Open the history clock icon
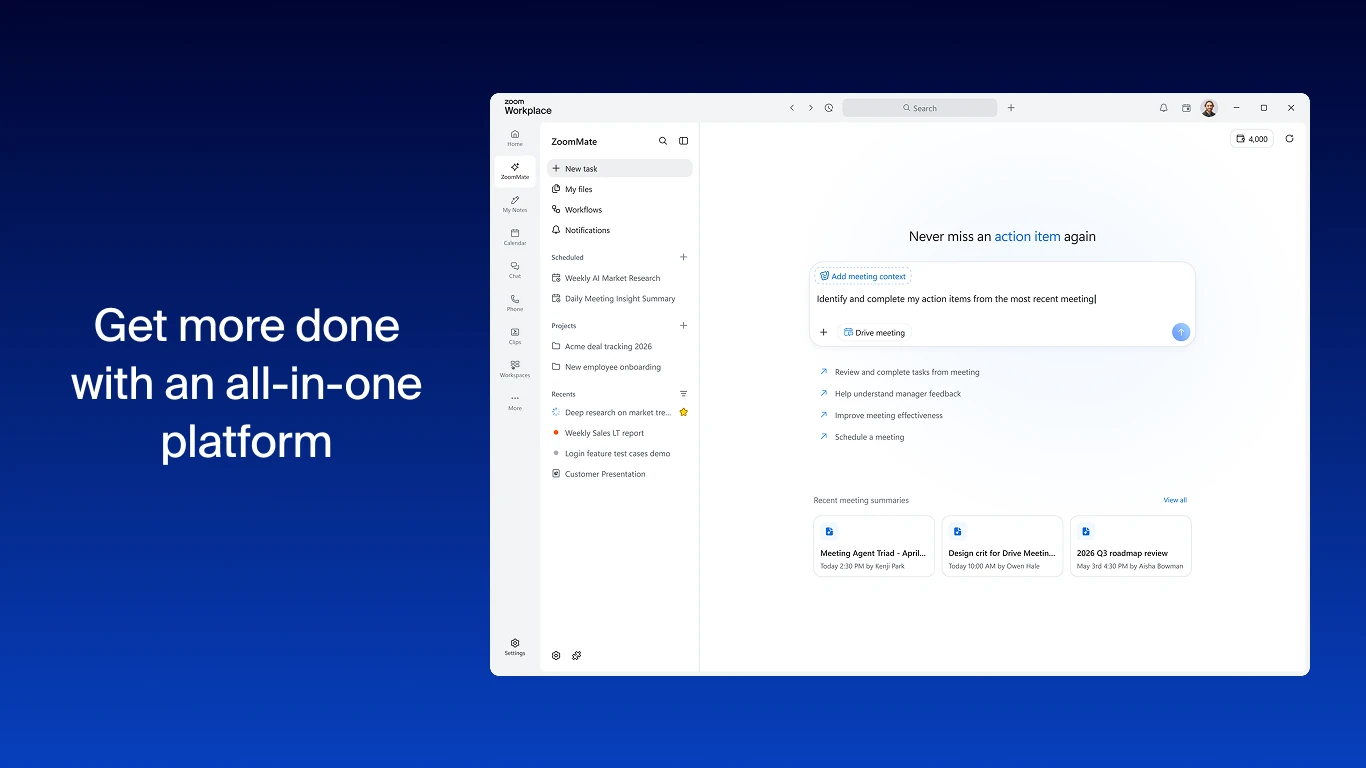1366x768 pixels. pyautogui.click(x=829, y=108)
